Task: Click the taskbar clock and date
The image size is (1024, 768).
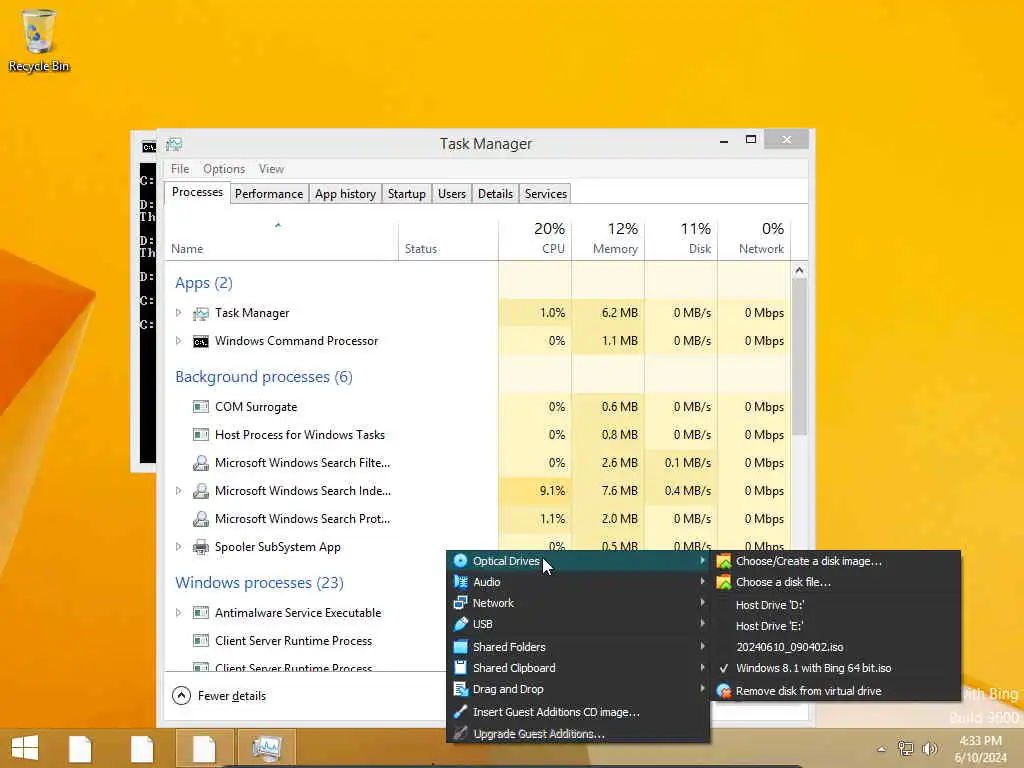Action: tap(980, 749)
